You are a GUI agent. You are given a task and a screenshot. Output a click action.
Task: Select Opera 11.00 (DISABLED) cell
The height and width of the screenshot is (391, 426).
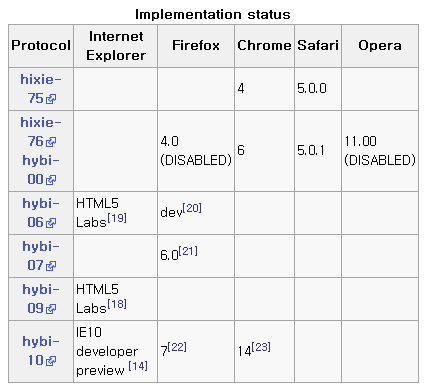380,151
